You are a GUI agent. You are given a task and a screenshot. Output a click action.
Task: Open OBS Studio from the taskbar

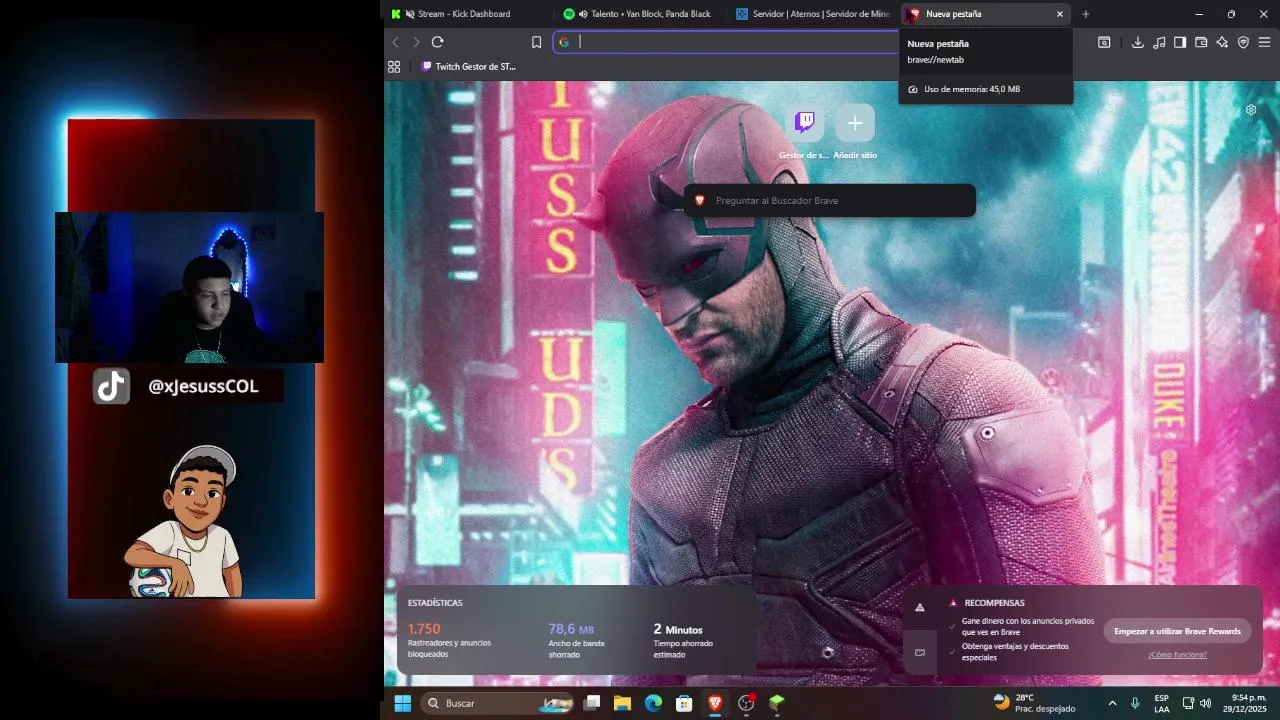(746, 703)
